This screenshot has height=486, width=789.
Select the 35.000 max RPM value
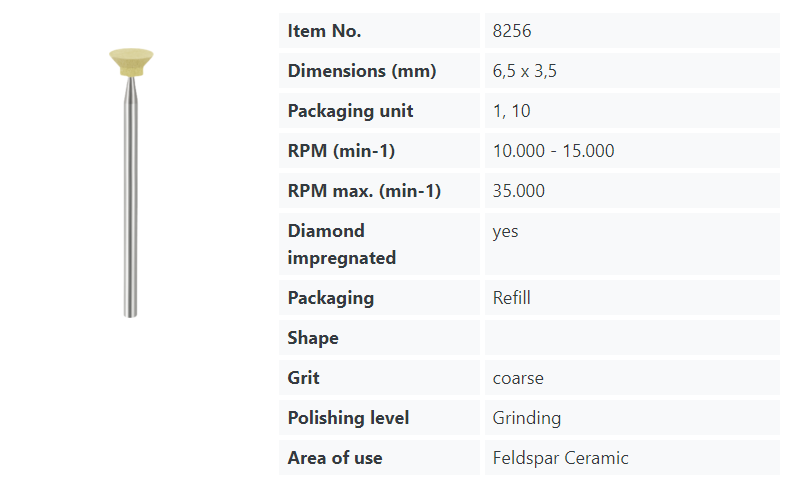tap(519, 191)
